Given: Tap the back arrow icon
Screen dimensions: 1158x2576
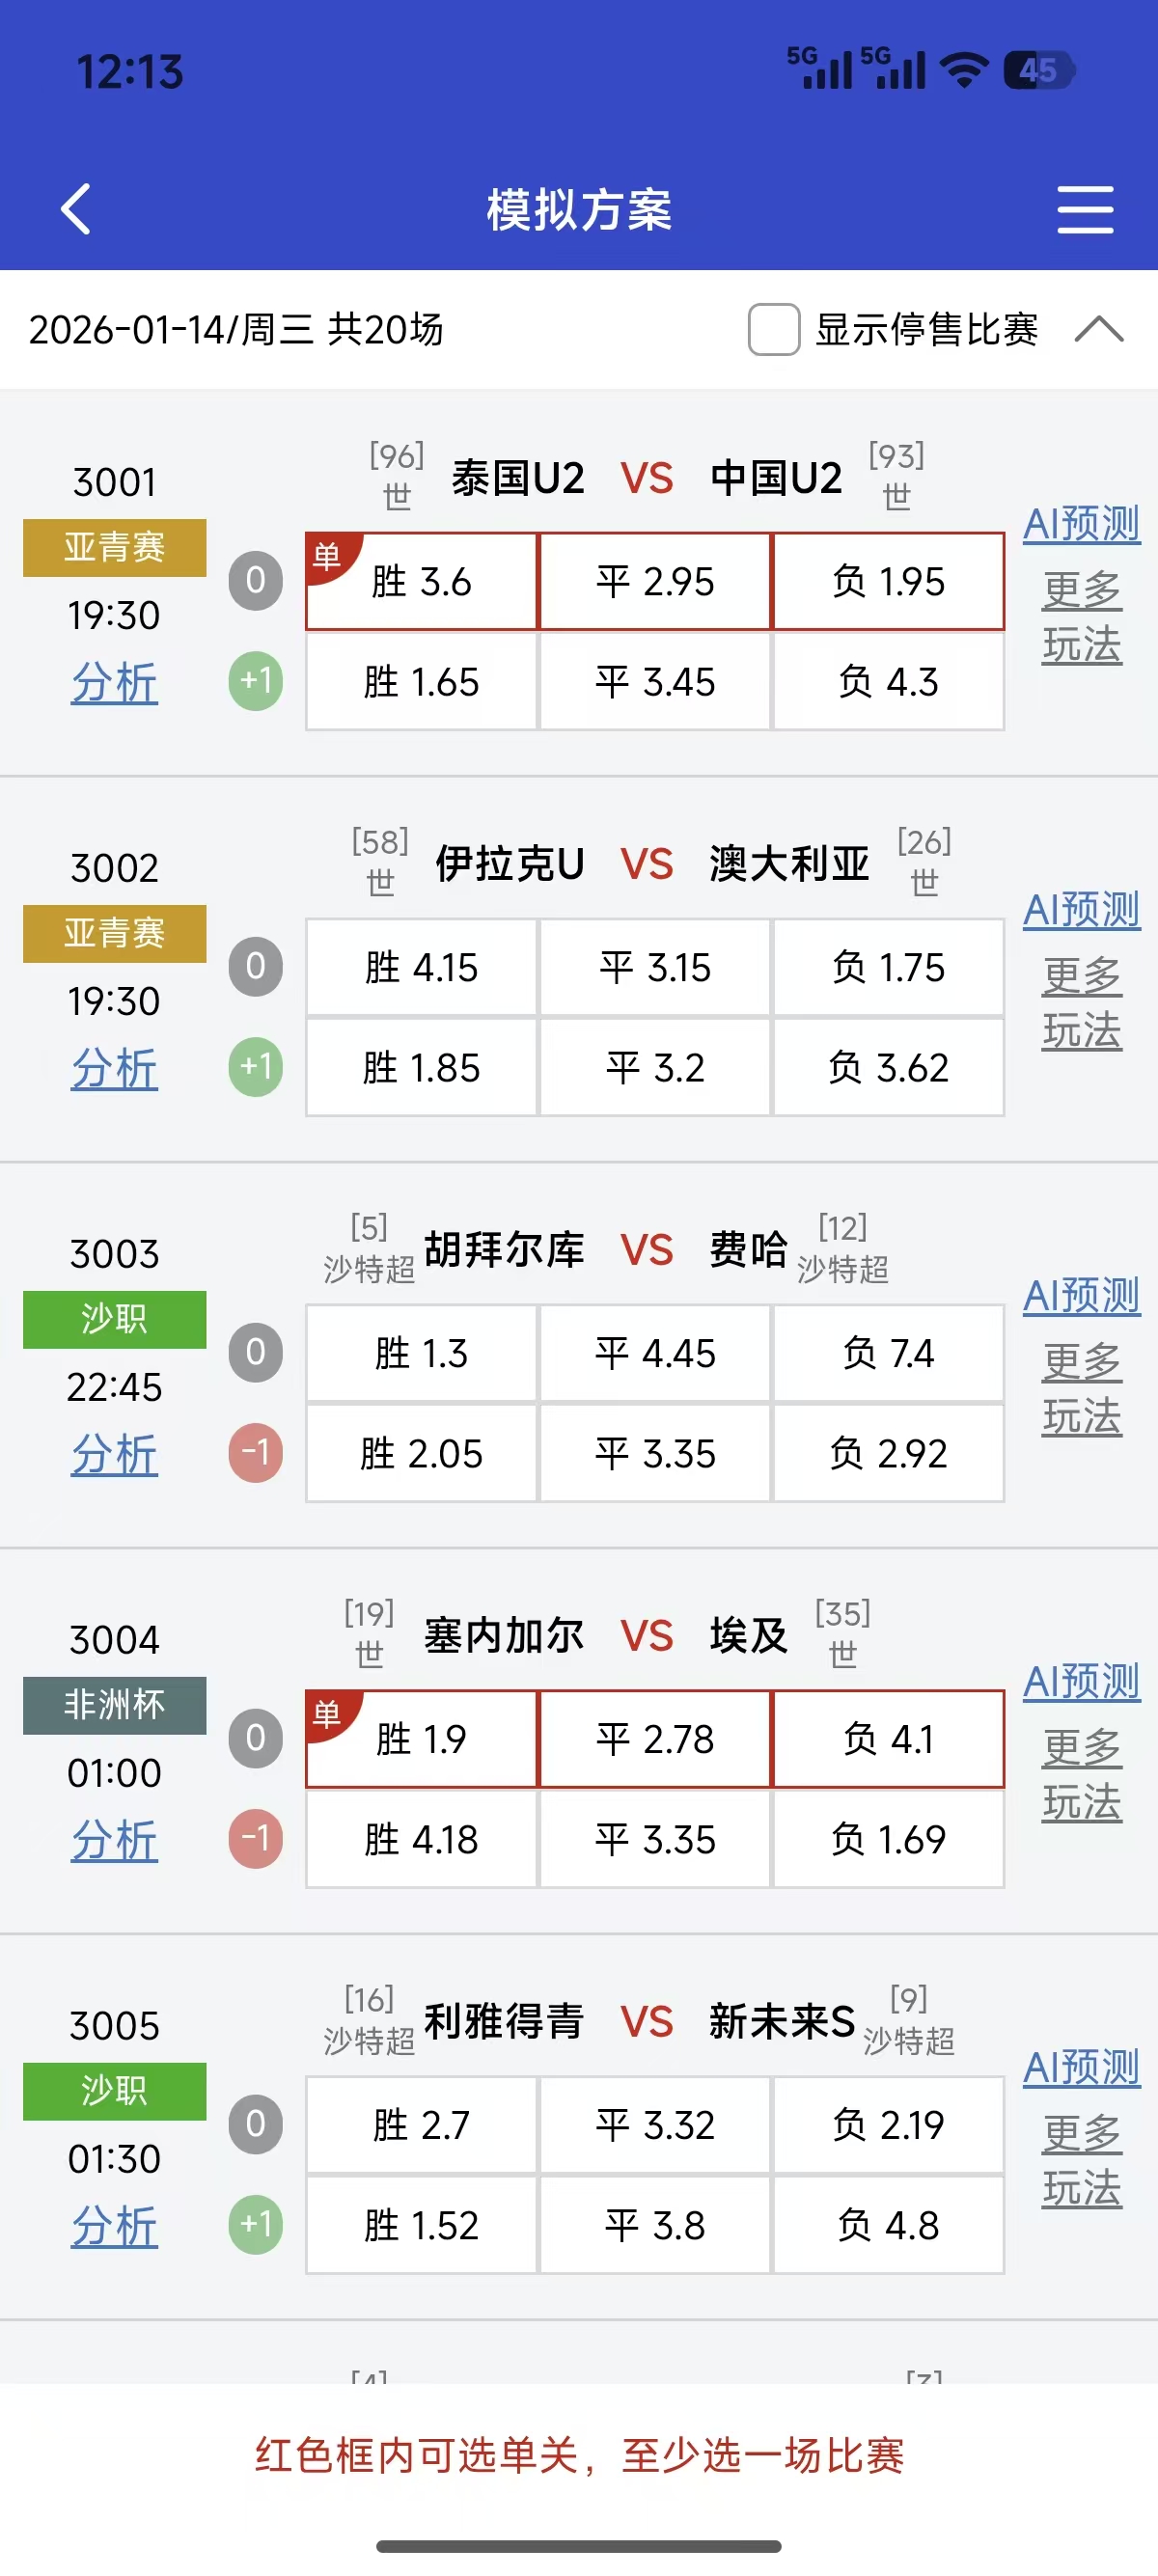Looking at the screenshot, I should (76, 209).
